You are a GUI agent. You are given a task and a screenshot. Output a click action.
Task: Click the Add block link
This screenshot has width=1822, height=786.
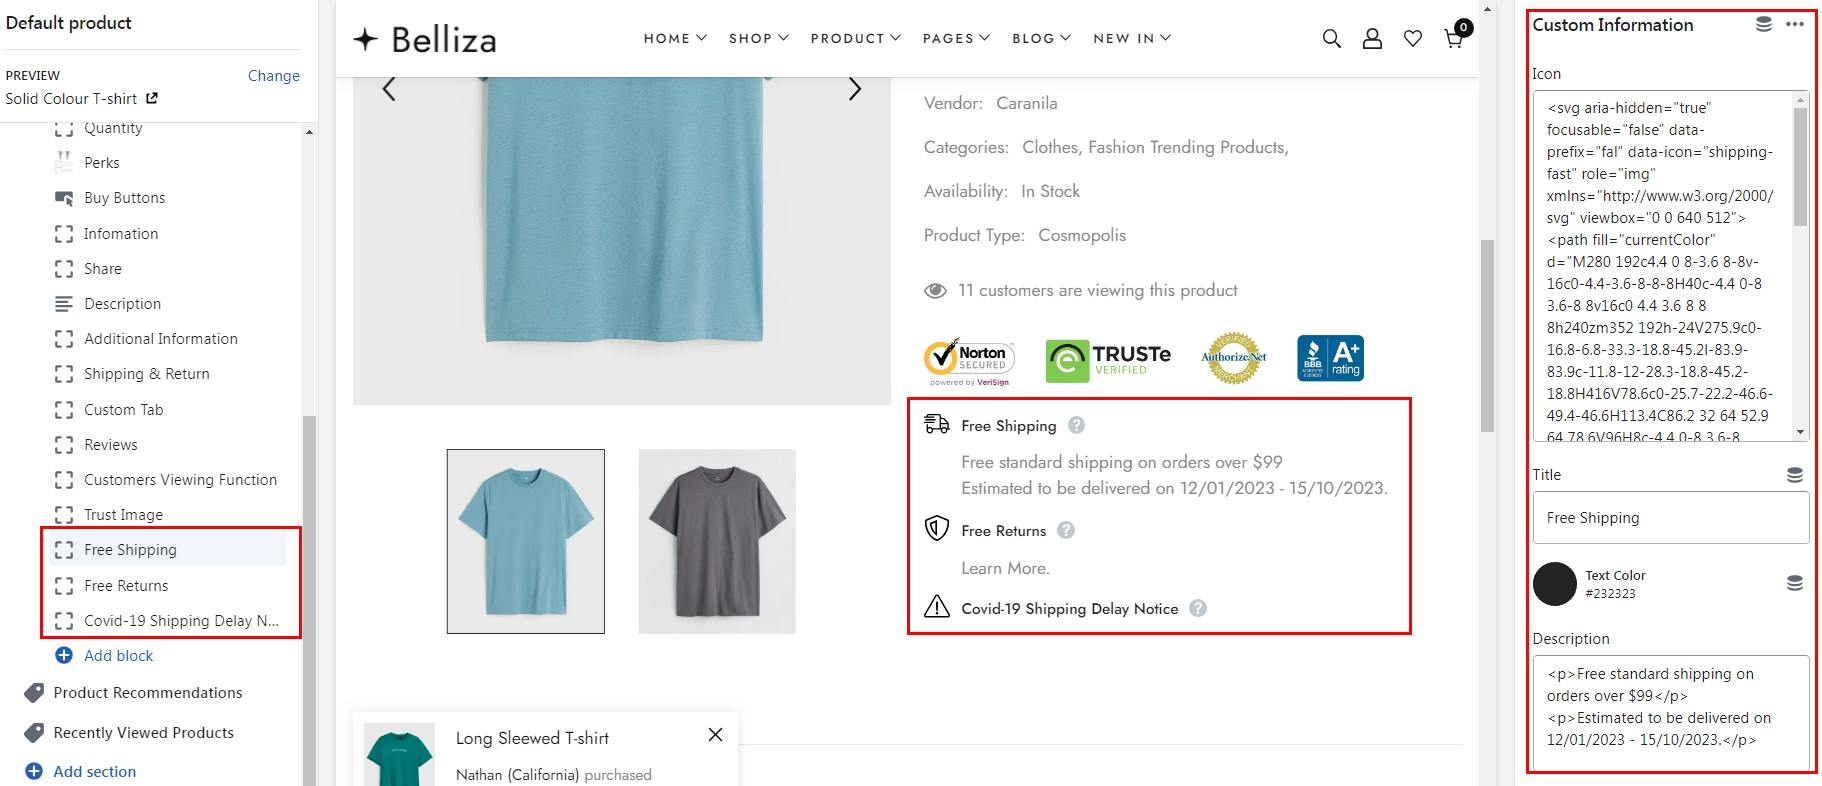pos(118,656)
